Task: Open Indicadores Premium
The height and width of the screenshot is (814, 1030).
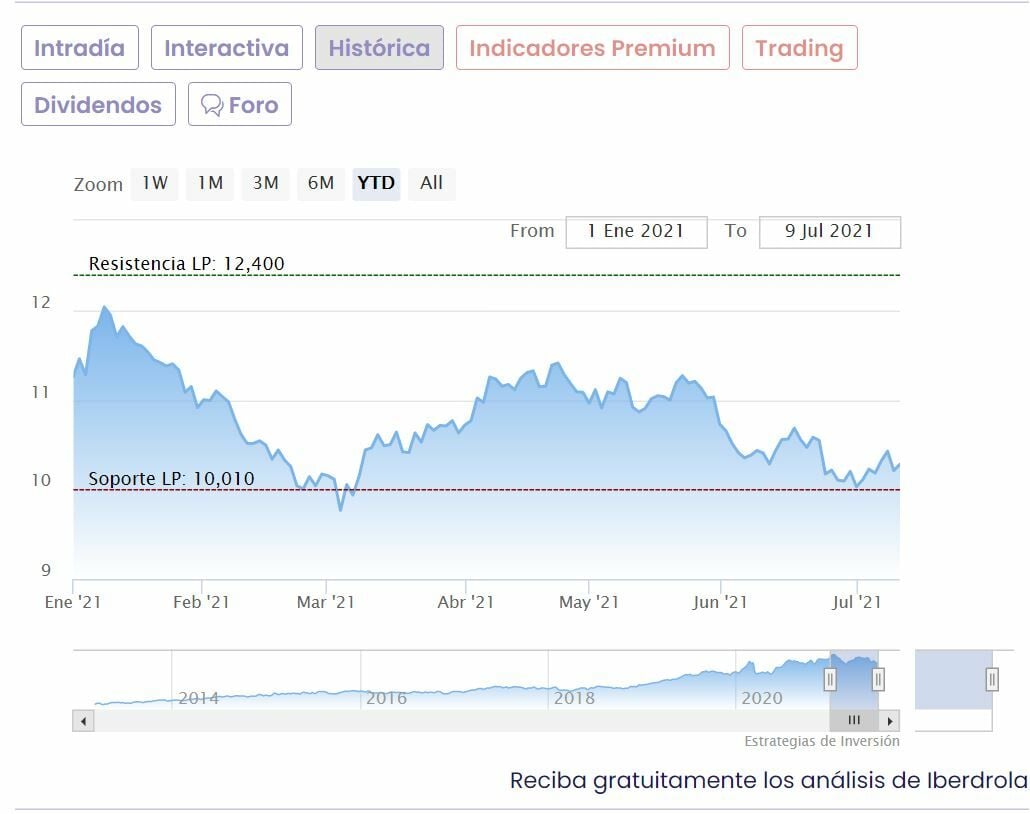Action: [x=592, y=48]
